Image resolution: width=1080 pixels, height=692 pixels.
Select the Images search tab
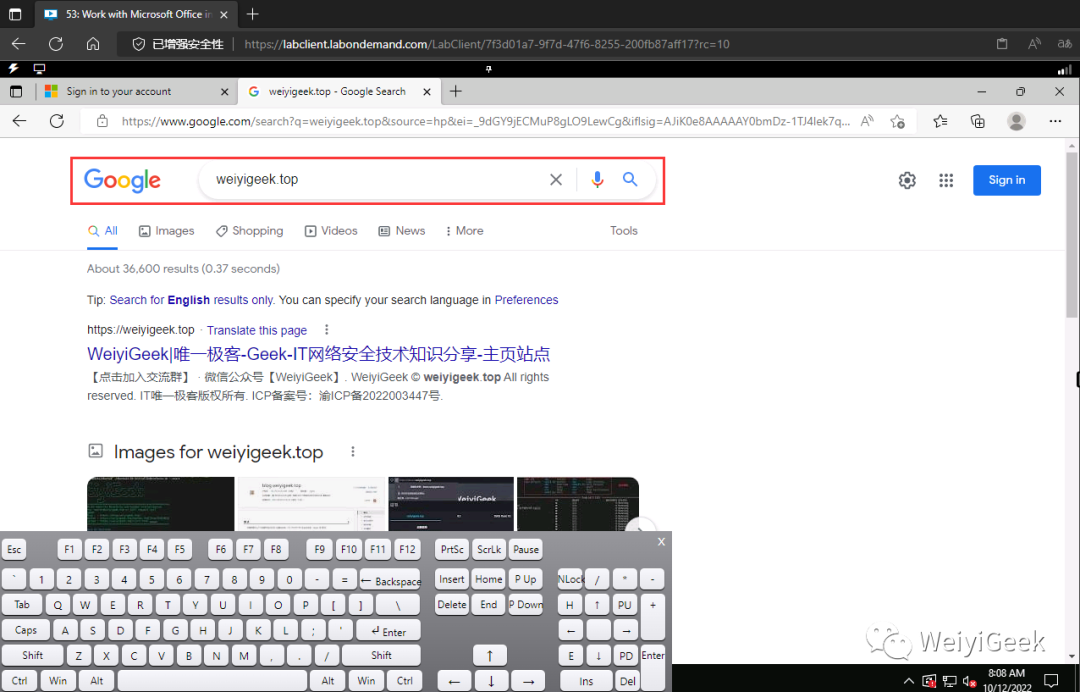[x=167, y=231]
